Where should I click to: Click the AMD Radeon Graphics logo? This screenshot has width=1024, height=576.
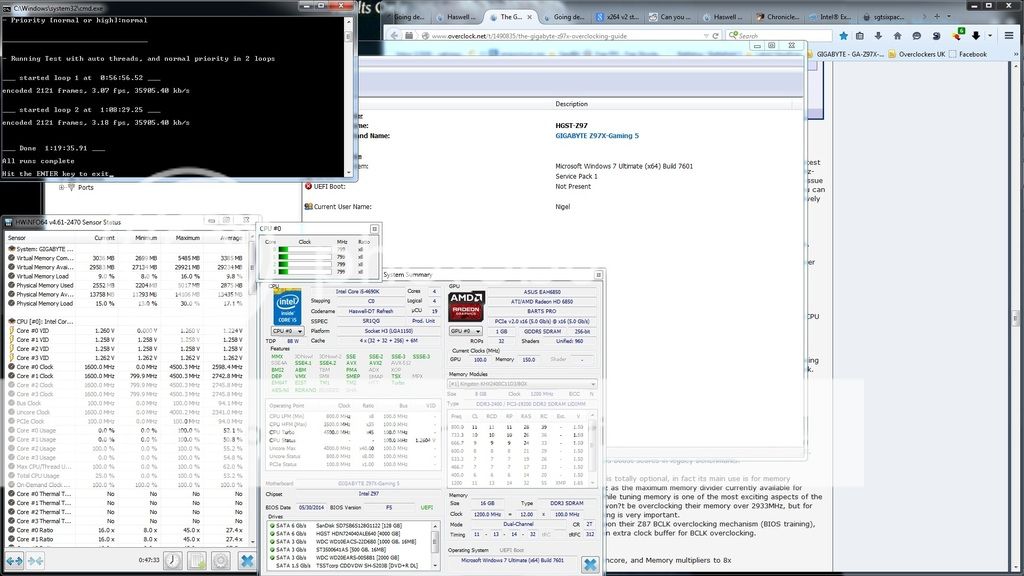pyautogui.click(x=467, y=305)
